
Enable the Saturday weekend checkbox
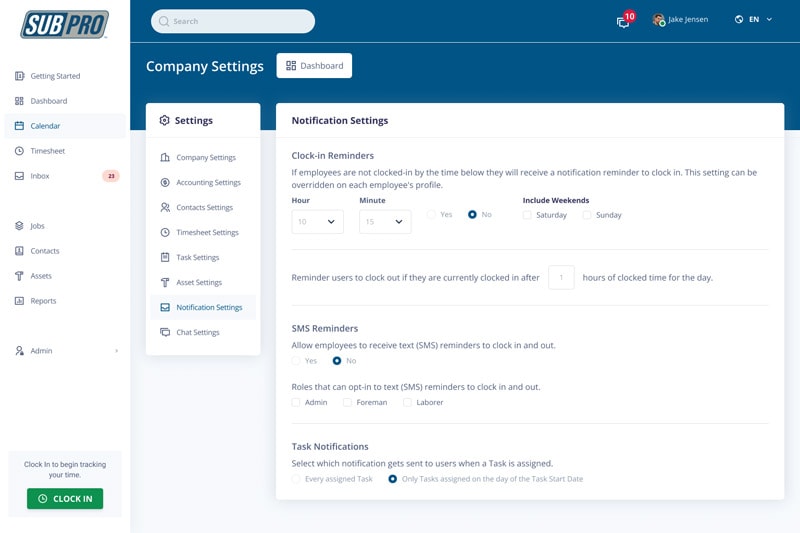pyautogui.click(x=527, y=215)
